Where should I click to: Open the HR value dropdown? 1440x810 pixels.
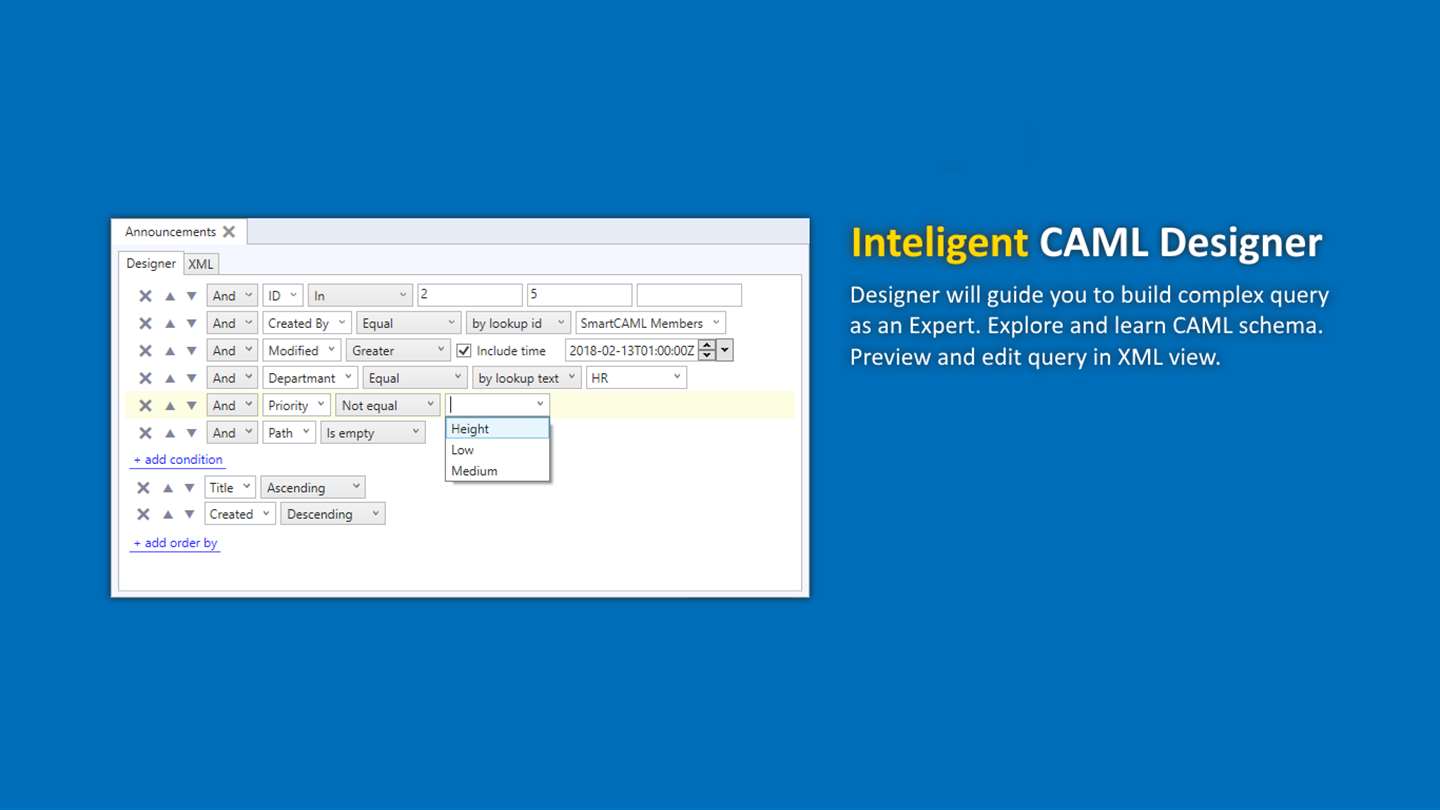(636, 378)
